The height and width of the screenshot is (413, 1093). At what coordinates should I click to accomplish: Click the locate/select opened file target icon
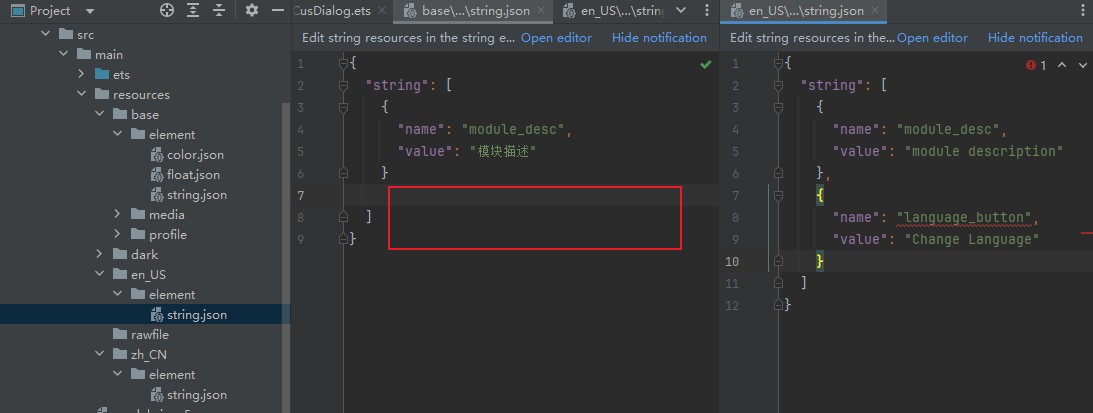167,11
